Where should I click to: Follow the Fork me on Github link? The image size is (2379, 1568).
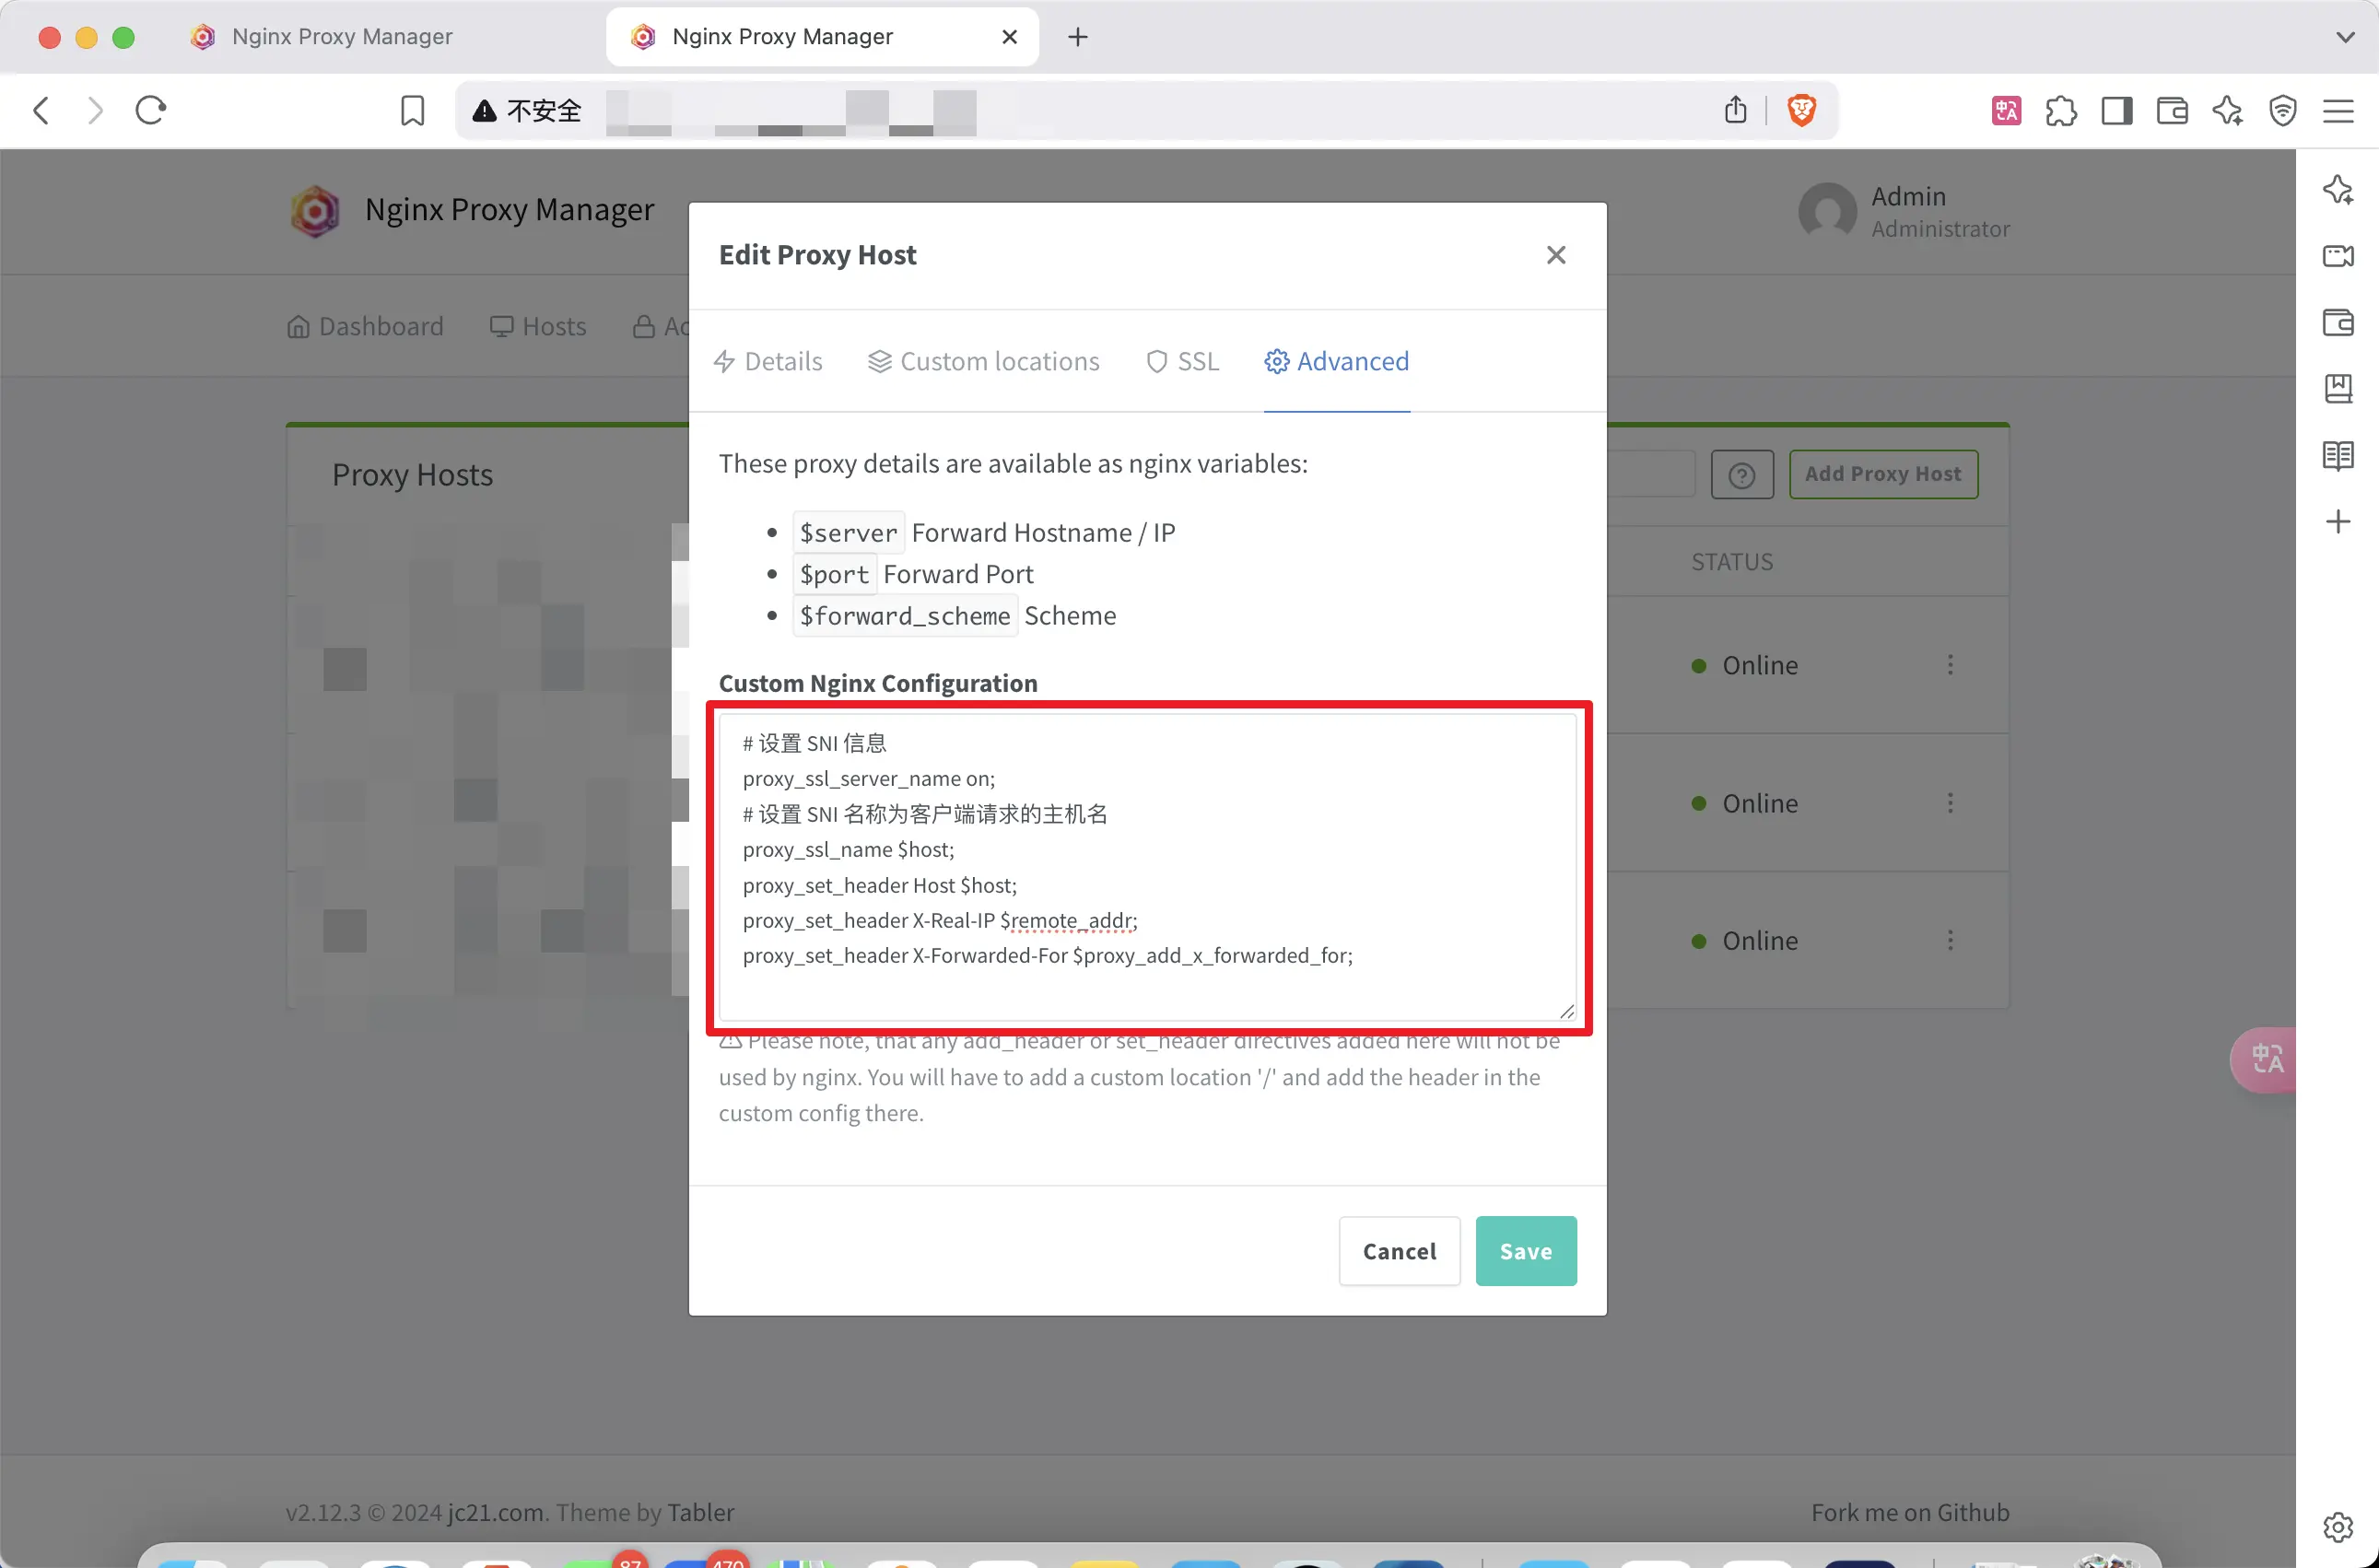point(1910,1512)
